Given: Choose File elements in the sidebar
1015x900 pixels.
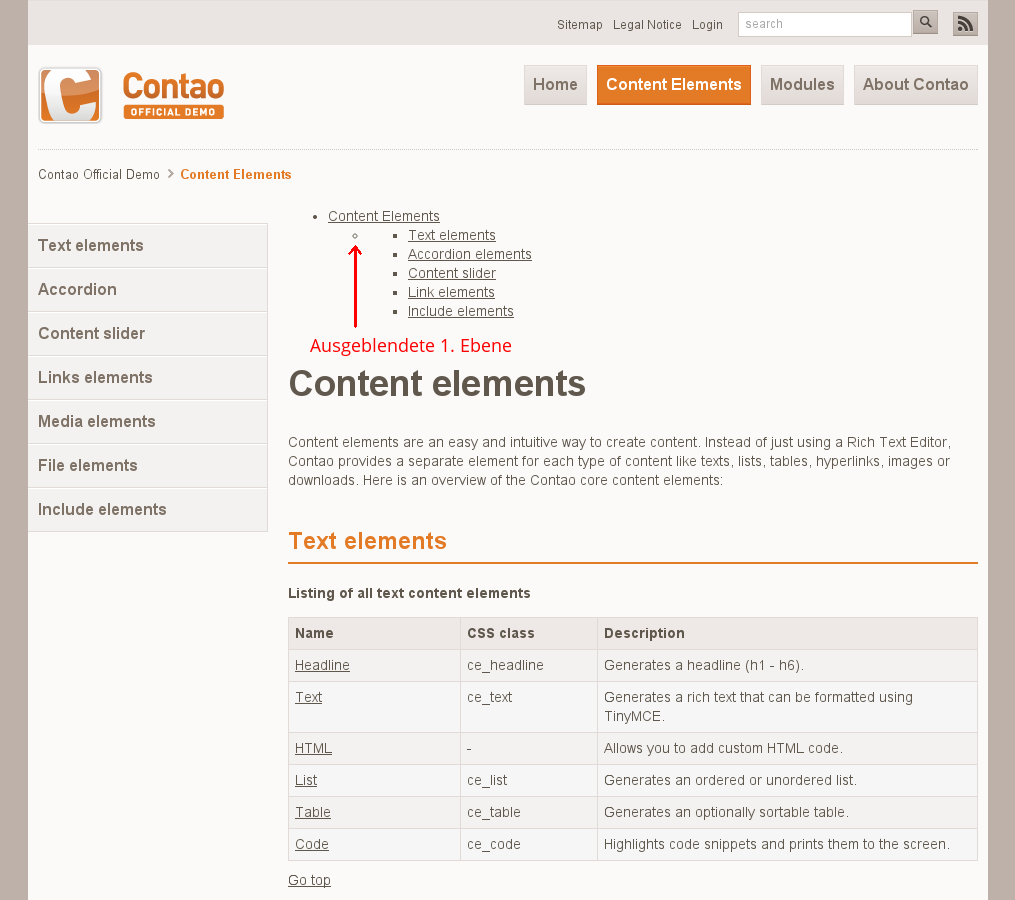Looking at the screenshot, I should (x=88, y=466).
